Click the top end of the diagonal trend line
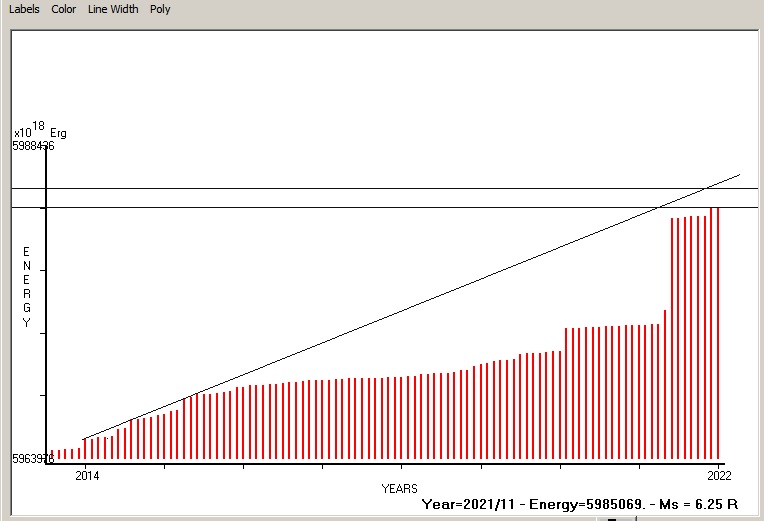 [x=738, y=175]
